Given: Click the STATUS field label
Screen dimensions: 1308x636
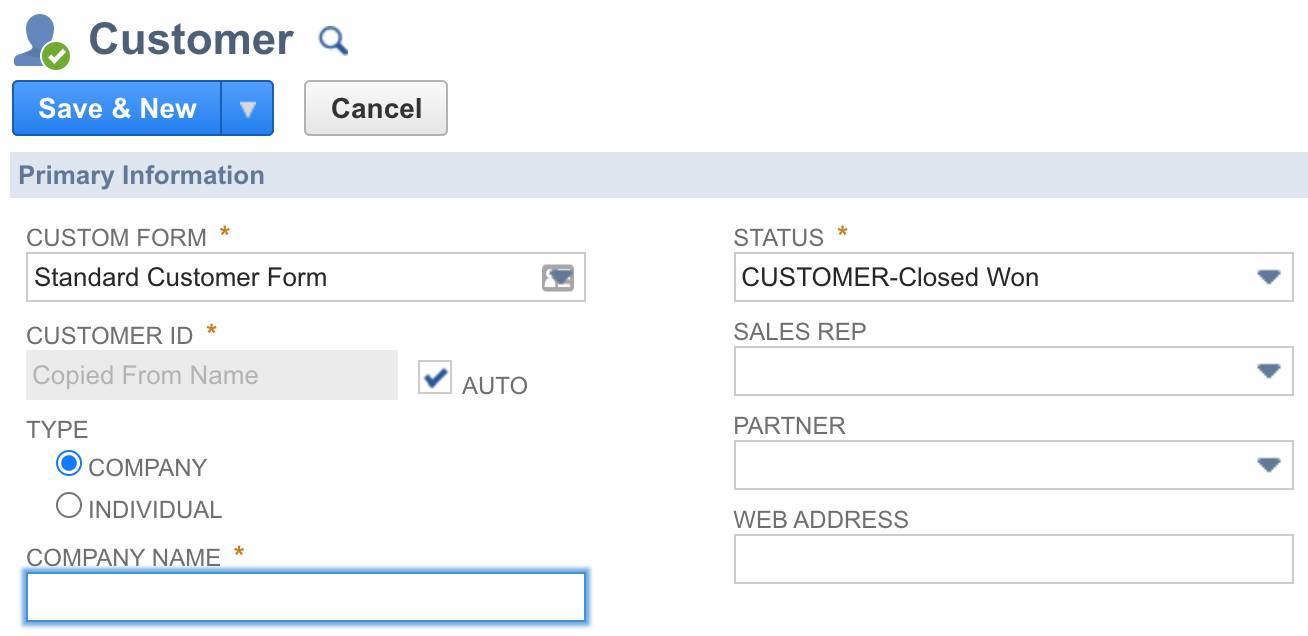Looking at the screenshot, I should click(x=779, y=237).
